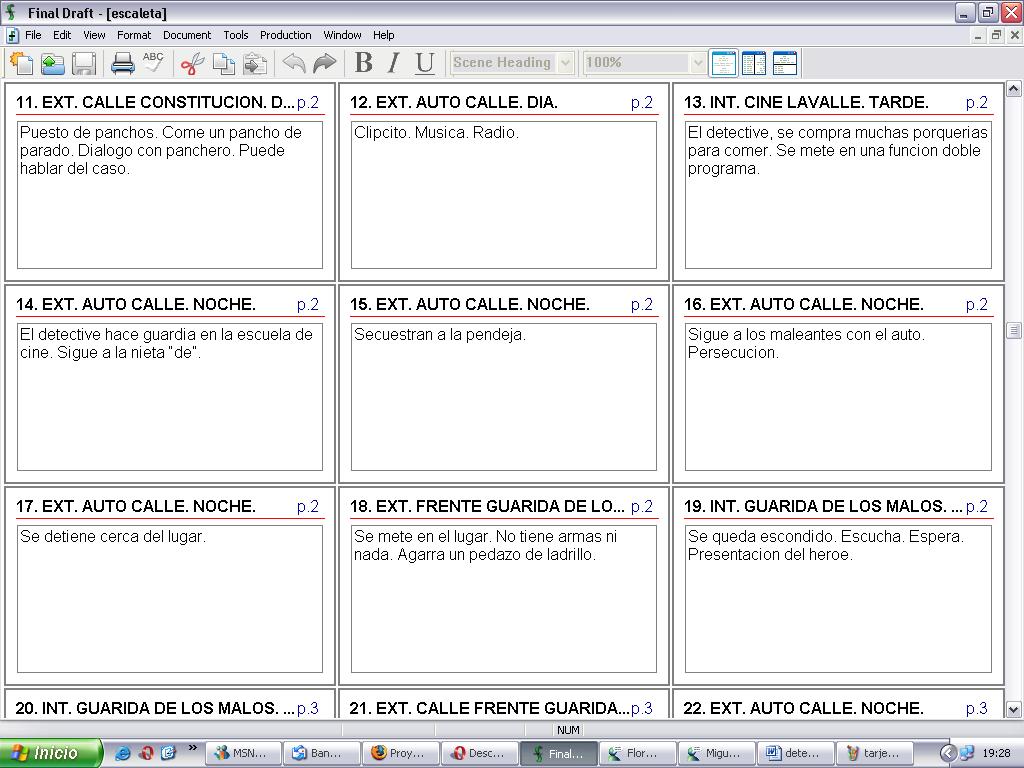1024x768 pixels.
Task: Open the View menu
Action: coord(94,35)
